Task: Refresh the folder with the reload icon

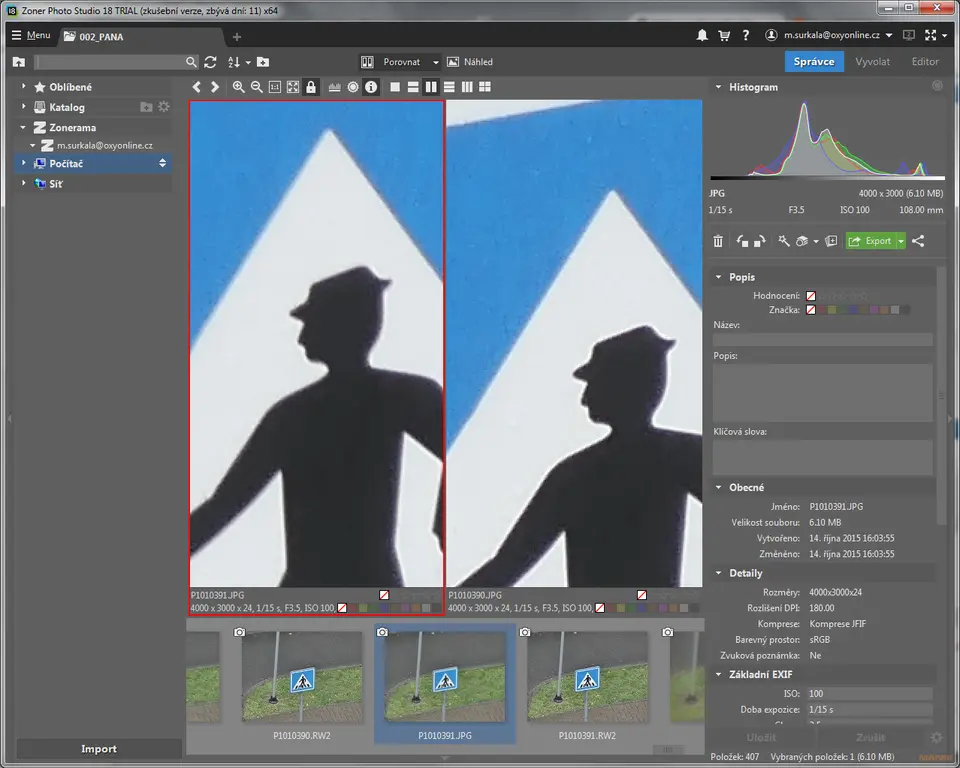Action: 210,62
